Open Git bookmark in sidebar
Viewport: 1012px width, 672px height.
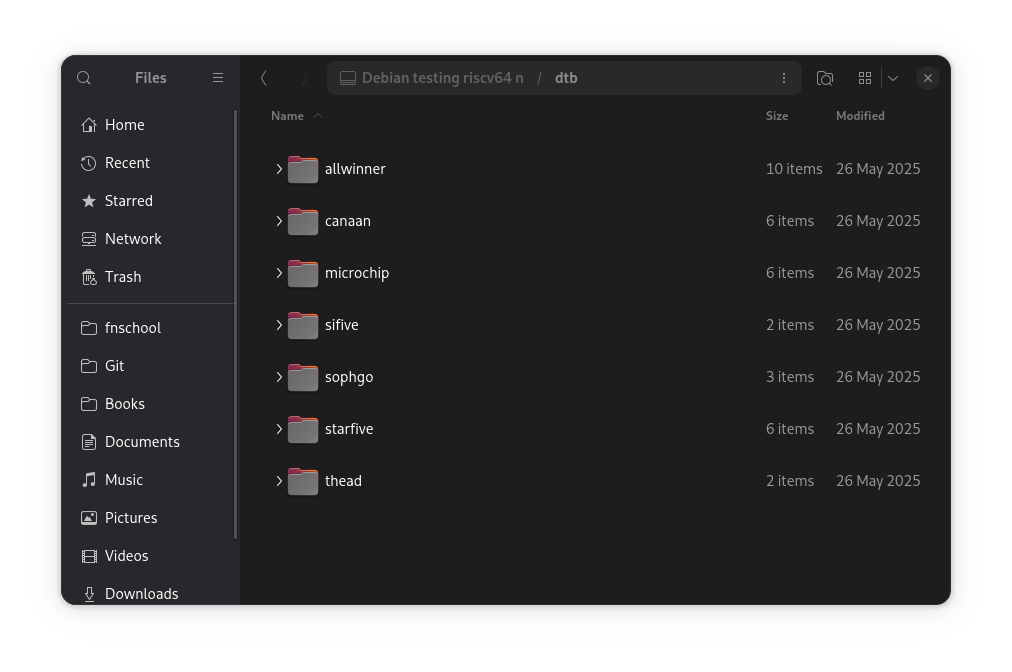coord(150,366)
